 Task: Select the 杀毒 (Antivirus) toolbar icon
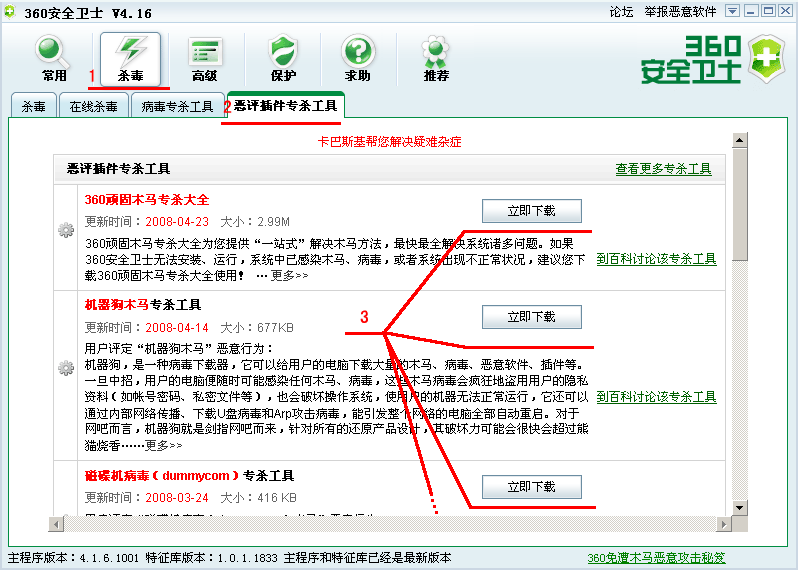point(130,58)
